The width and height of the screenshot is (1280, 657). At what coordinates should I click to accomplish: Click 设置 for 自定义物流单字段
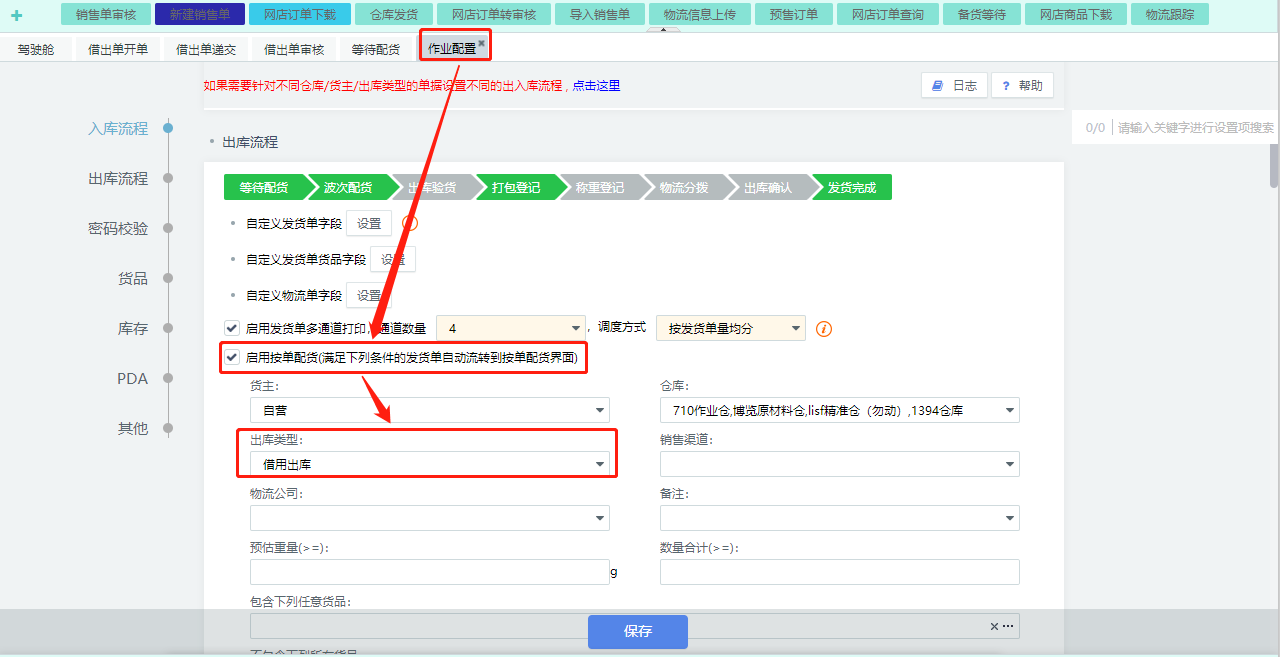[x=369, y=296]
